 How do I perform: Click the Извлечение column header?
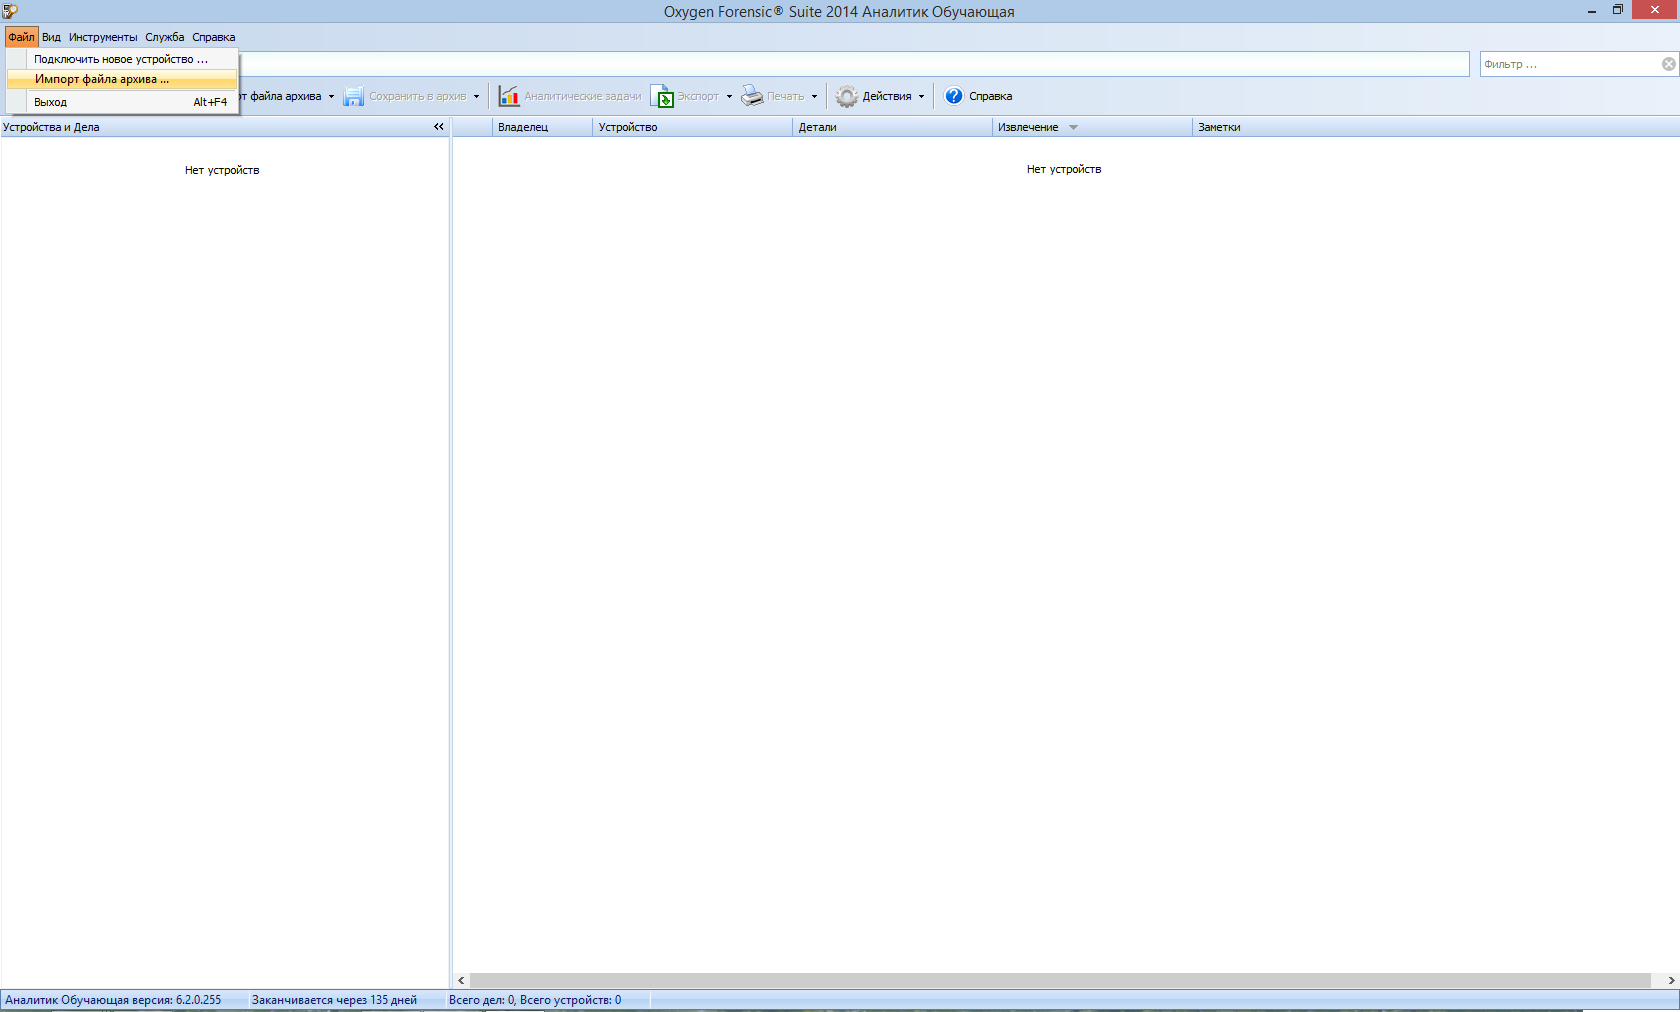pos(1092,127)
